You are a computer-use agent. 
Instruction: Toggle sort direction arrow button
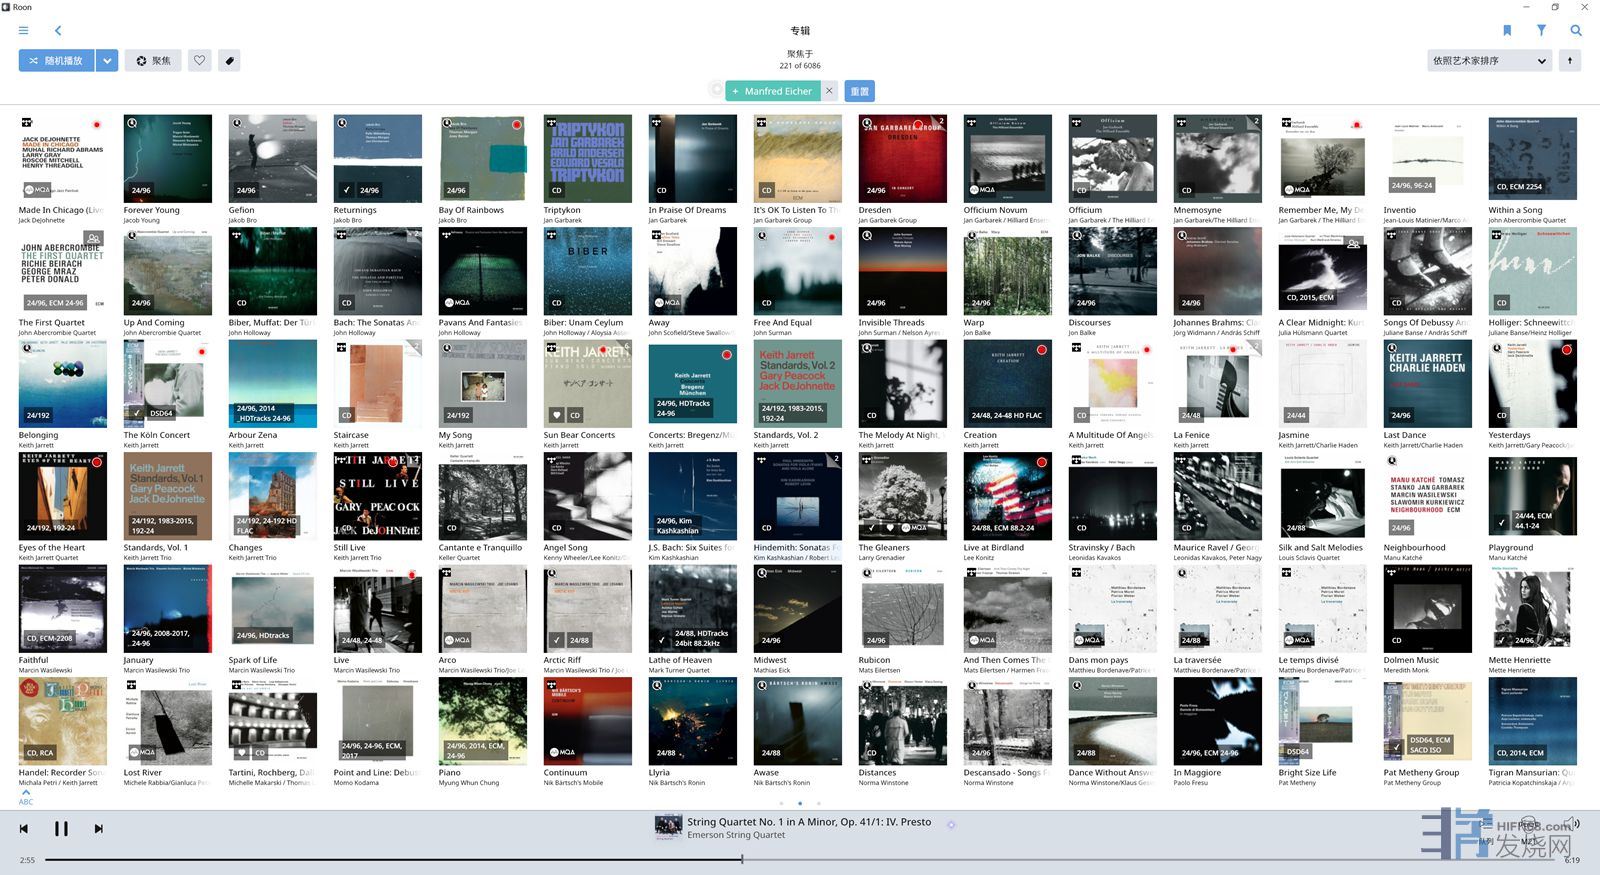1570,61
